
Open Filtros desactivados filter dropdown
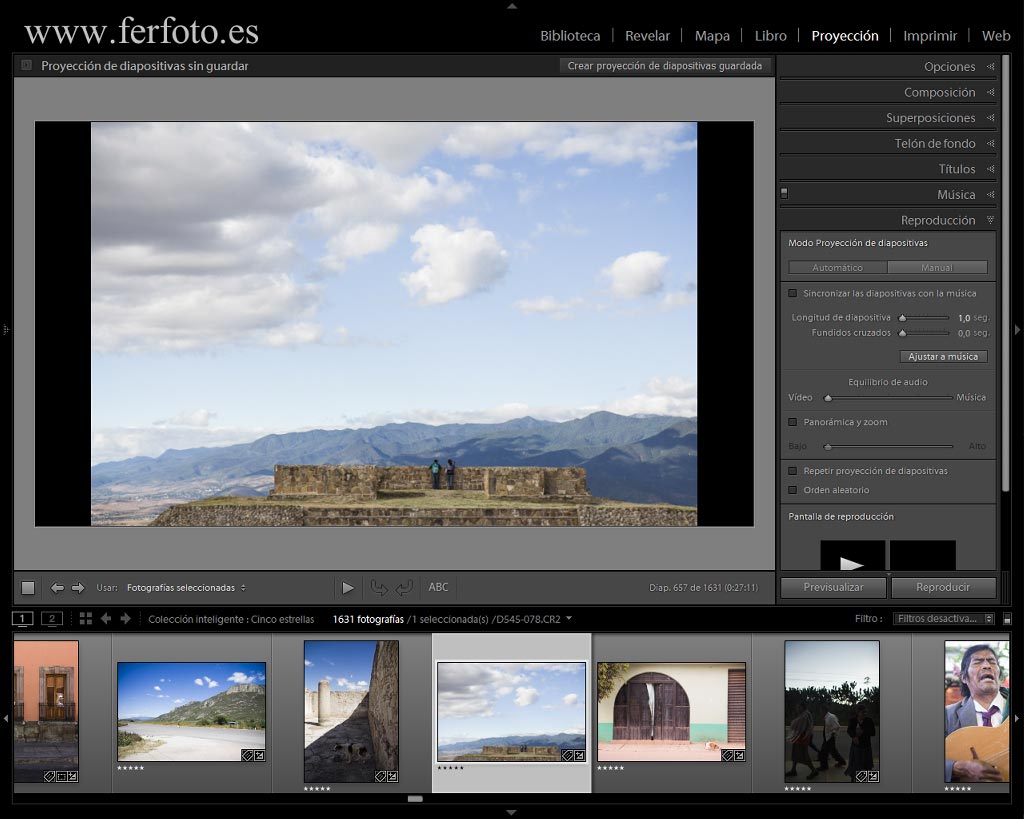pos(943,618)
